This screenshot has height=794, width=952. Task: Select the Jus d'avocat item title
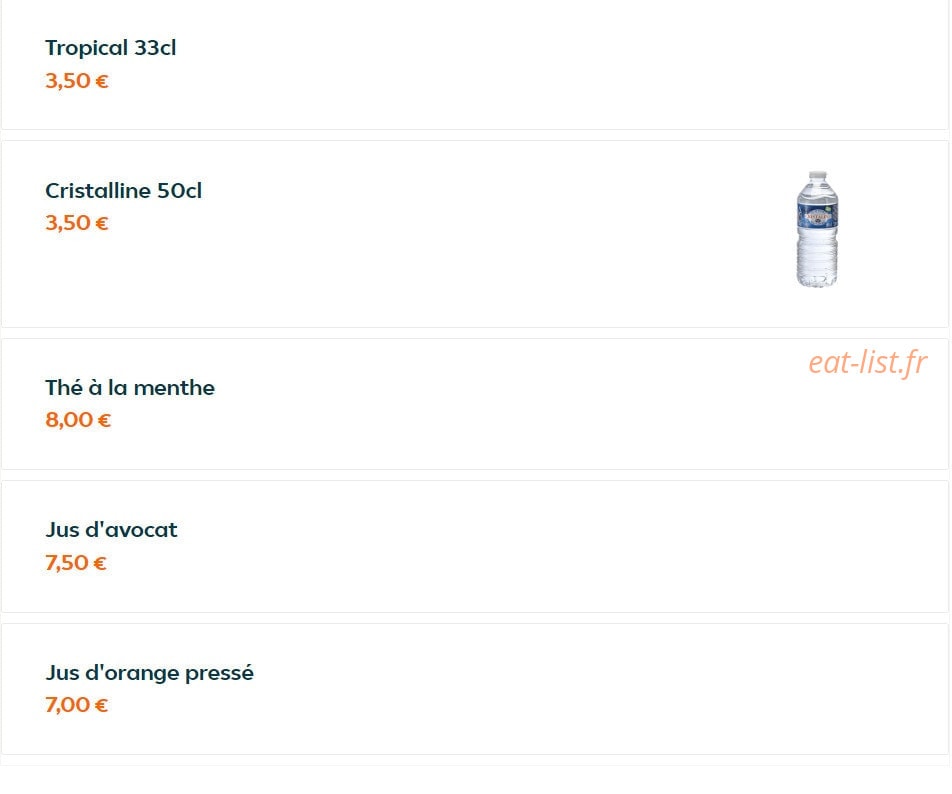click(x=111, y=530)
